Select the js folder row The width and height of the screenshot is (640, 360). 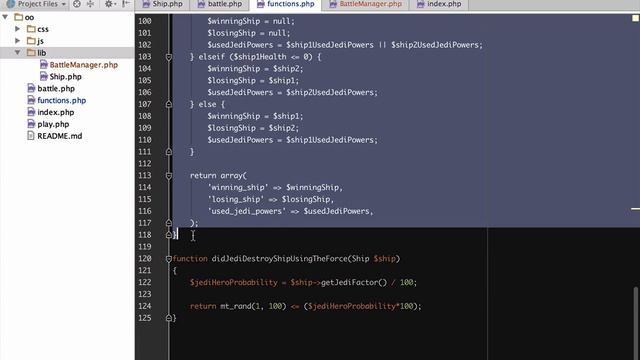coord(67,41)
